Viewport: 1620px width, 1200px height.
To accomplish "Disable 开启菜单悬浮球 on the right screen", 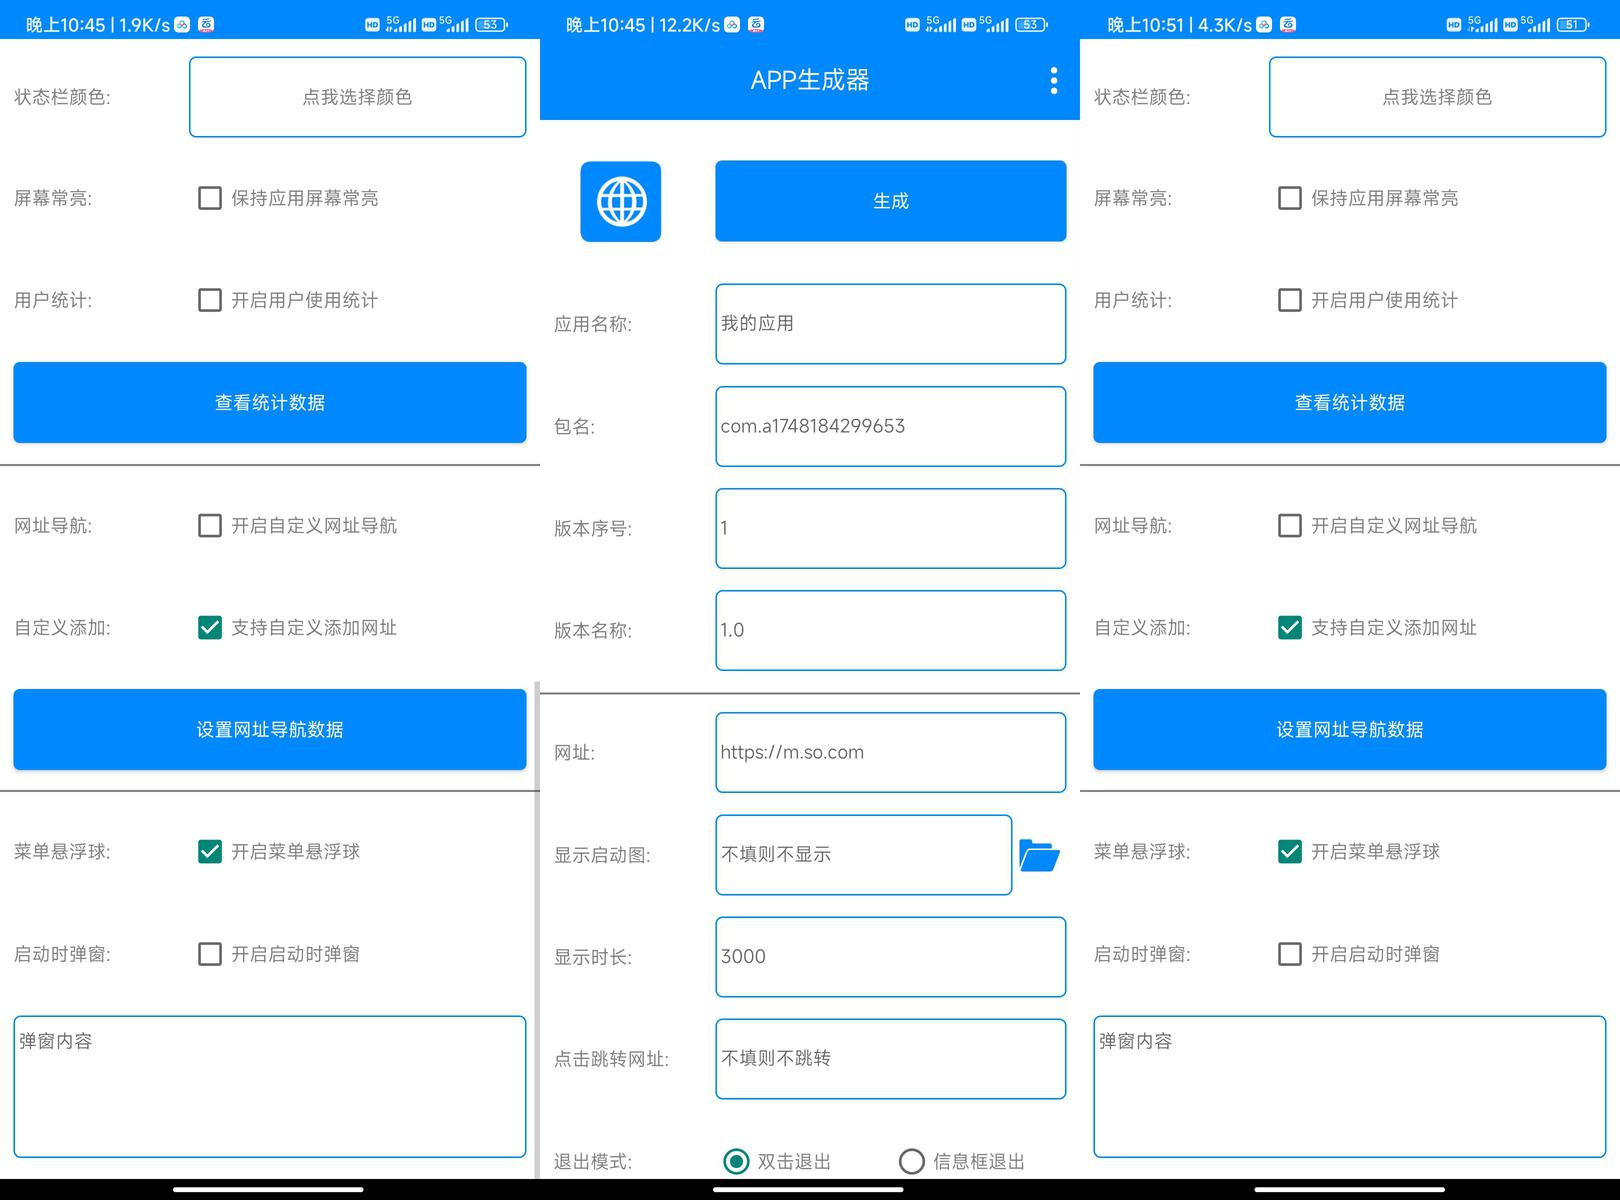I will click(x=1290, y=851).
